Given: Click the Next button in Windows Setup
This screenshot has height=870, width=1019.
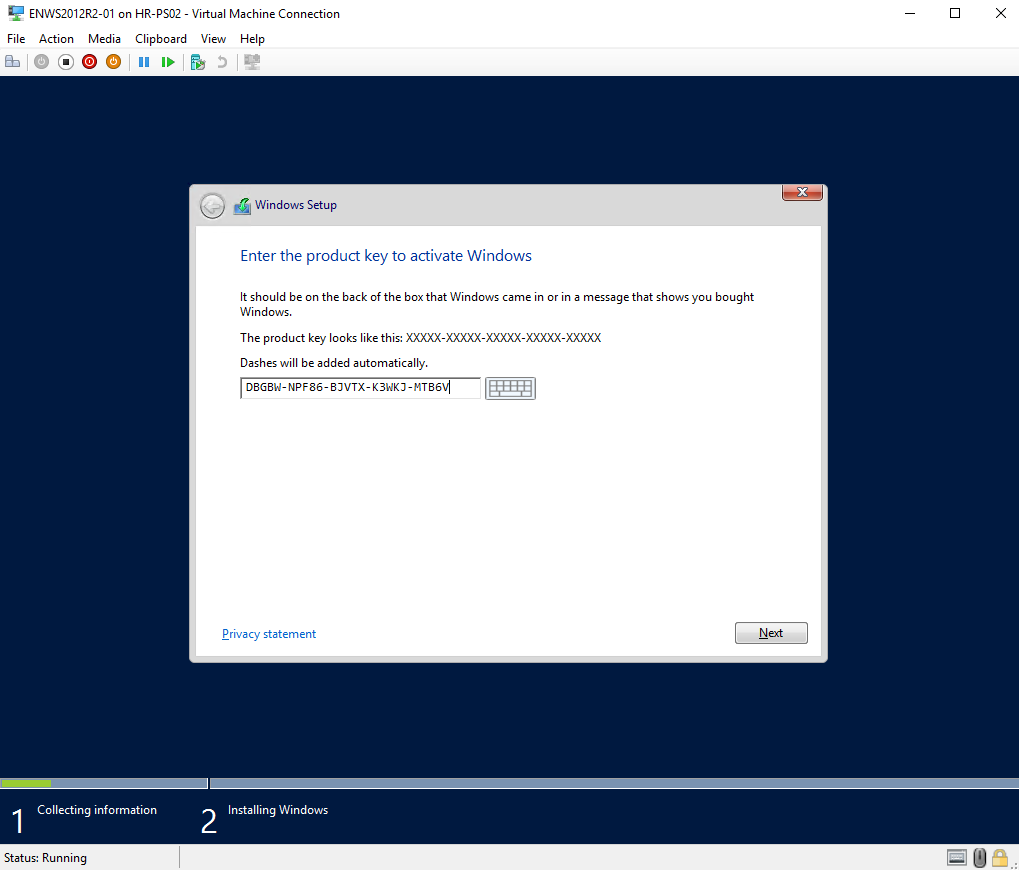Looking at the screenshot, I should pos(770,633).
